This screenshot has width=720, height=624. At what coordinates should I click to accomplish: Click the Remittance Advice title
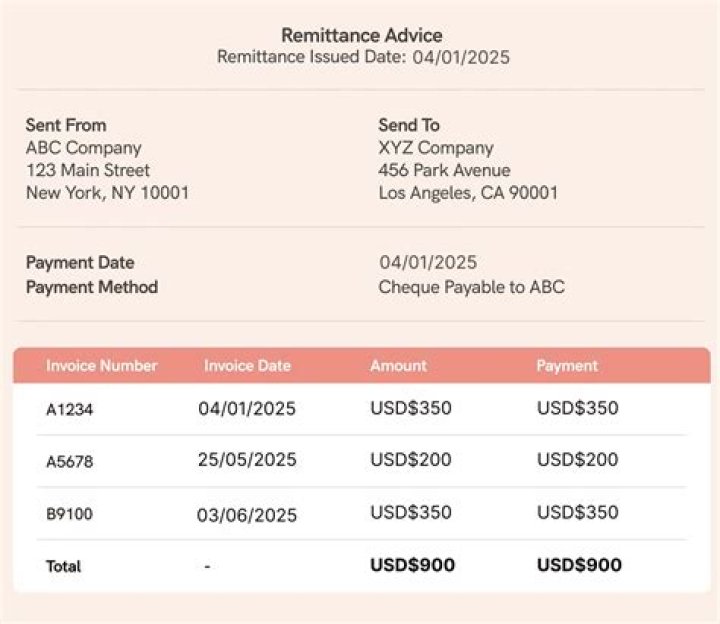point(361,36)
